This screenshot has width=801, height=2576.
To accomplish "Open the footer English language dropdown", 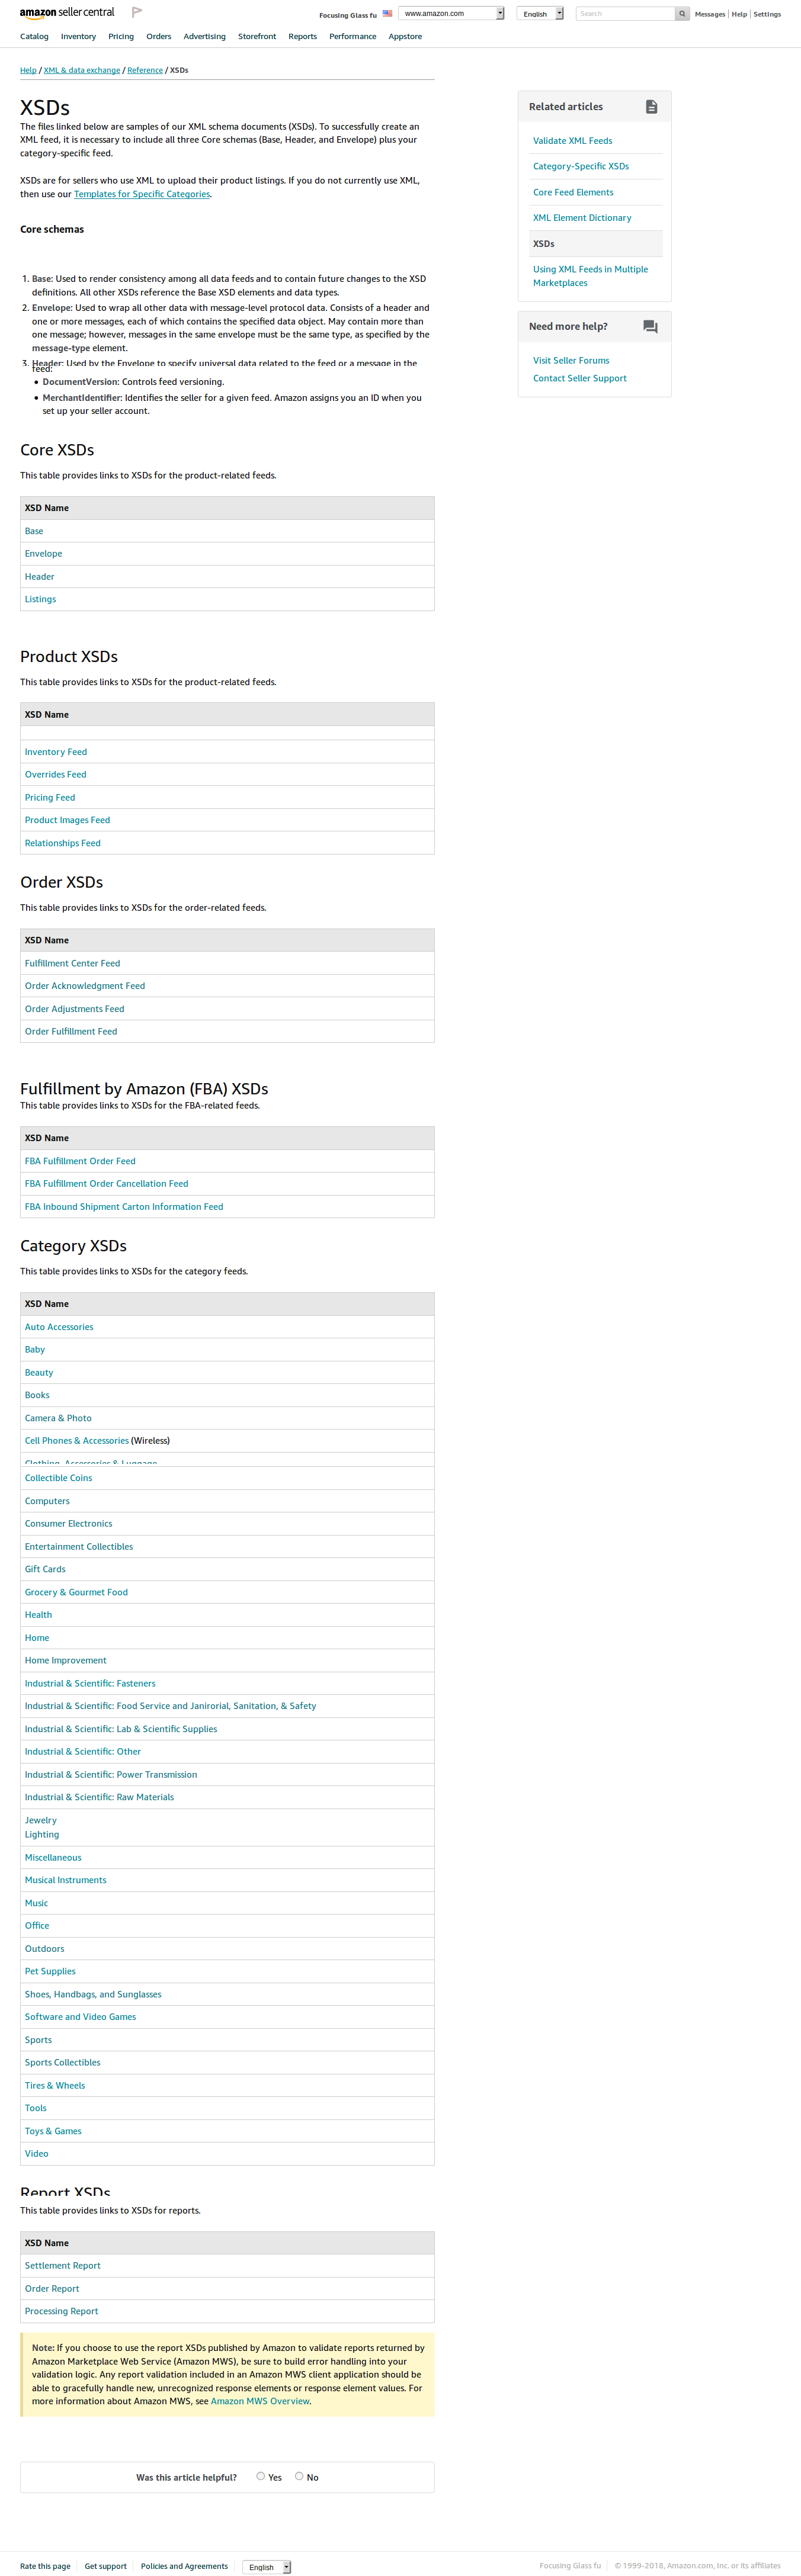I will (266, 2566).
